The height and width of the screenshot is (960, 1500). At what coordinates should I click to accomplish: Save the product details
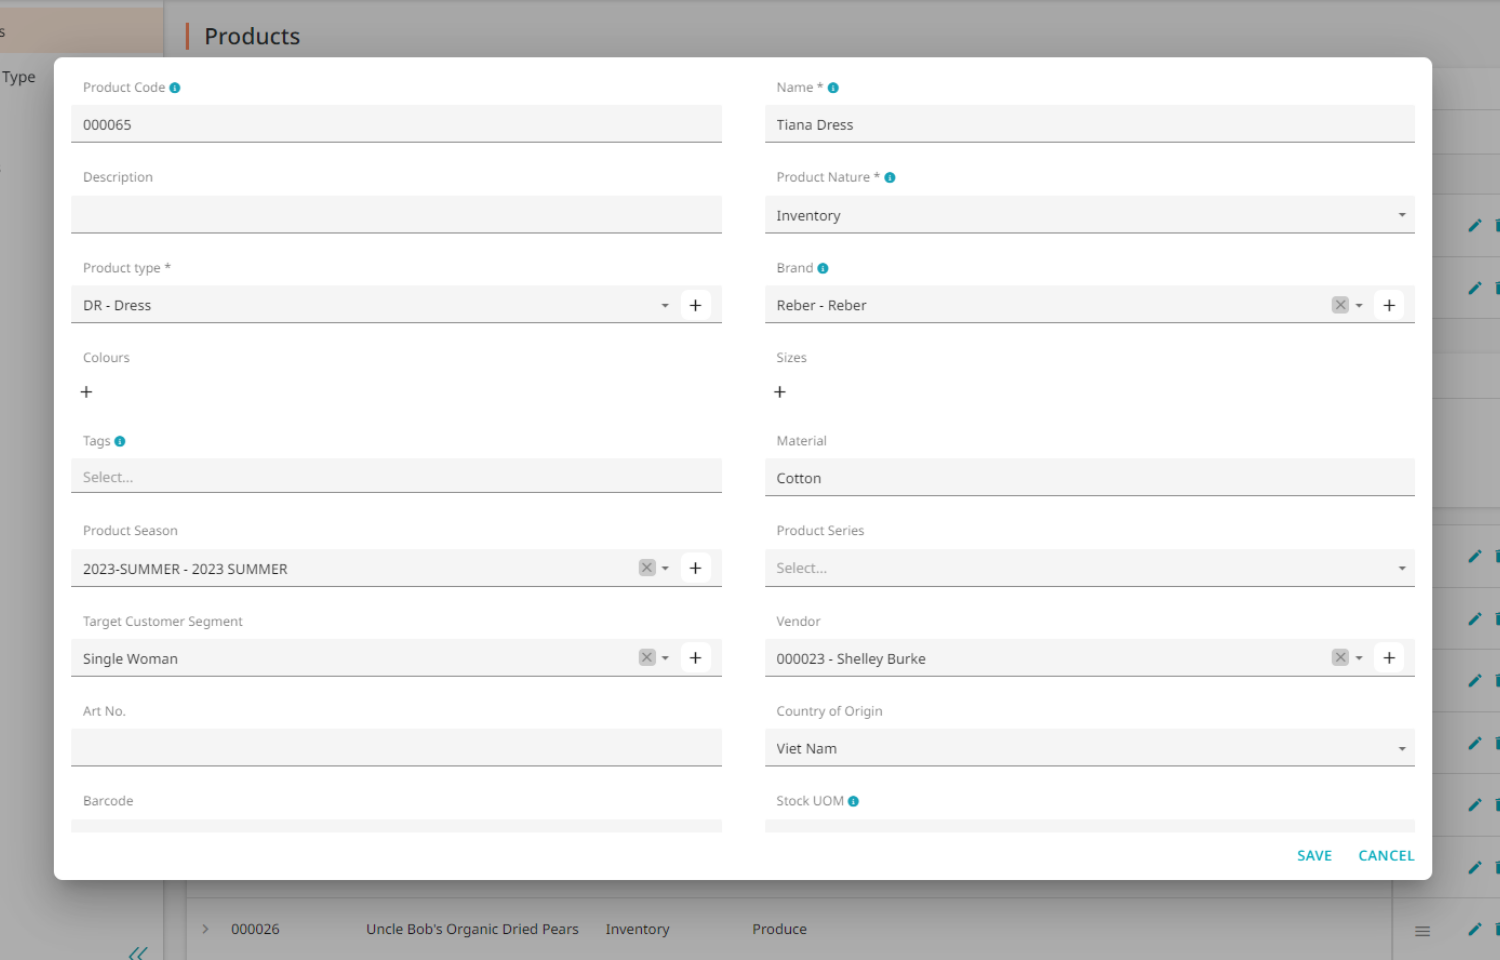click(x=1314, y=856)
